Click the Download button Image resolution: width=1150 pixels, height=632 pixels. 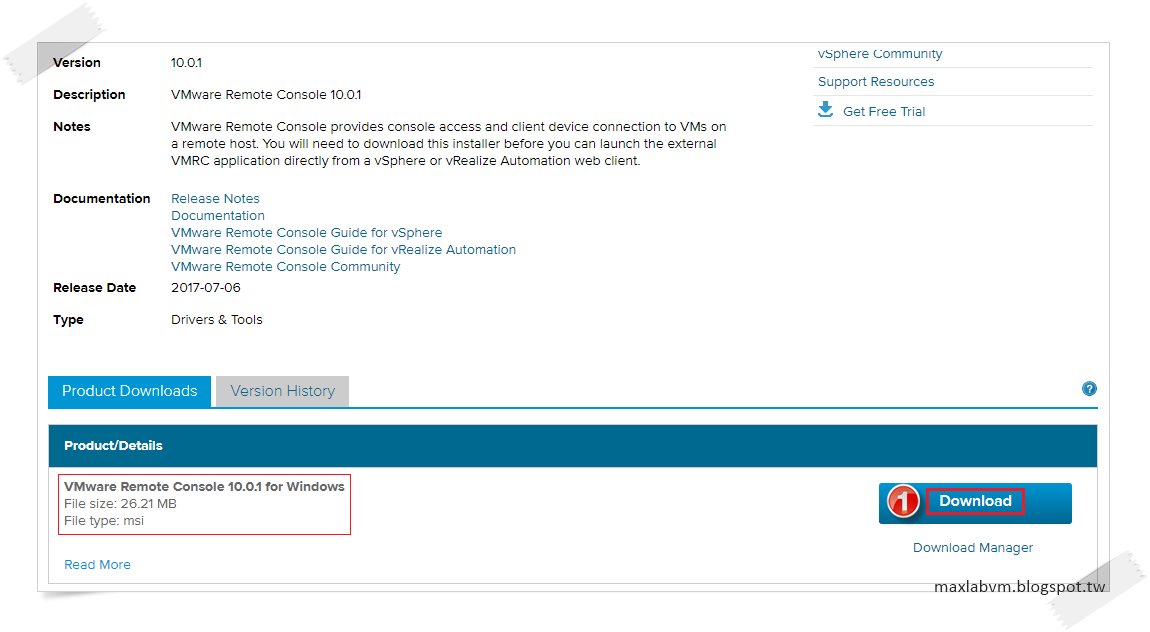click(975, 503)
